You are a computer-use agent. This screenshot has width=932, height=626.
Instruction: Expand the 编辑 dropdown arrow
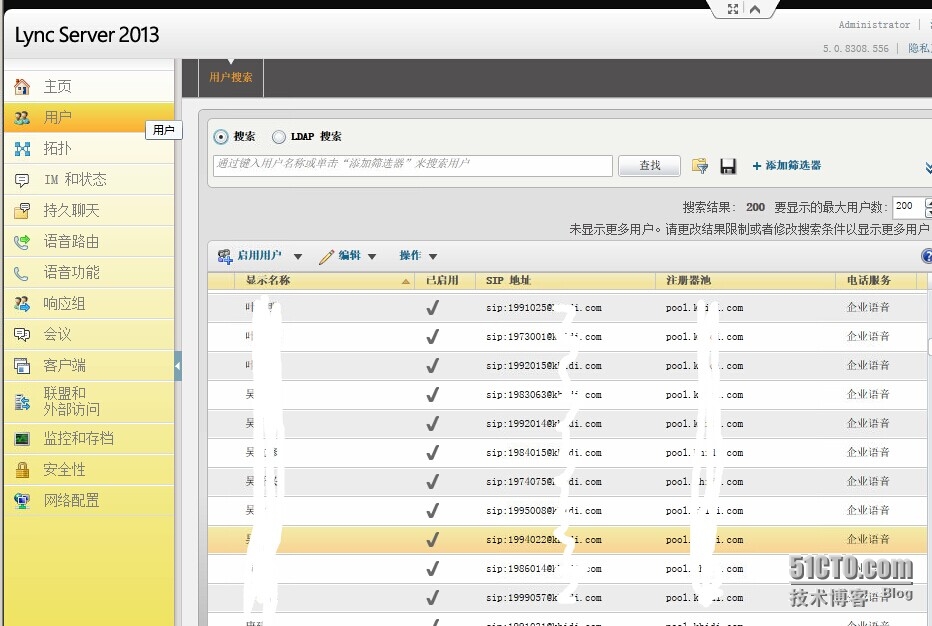(372, 257)
